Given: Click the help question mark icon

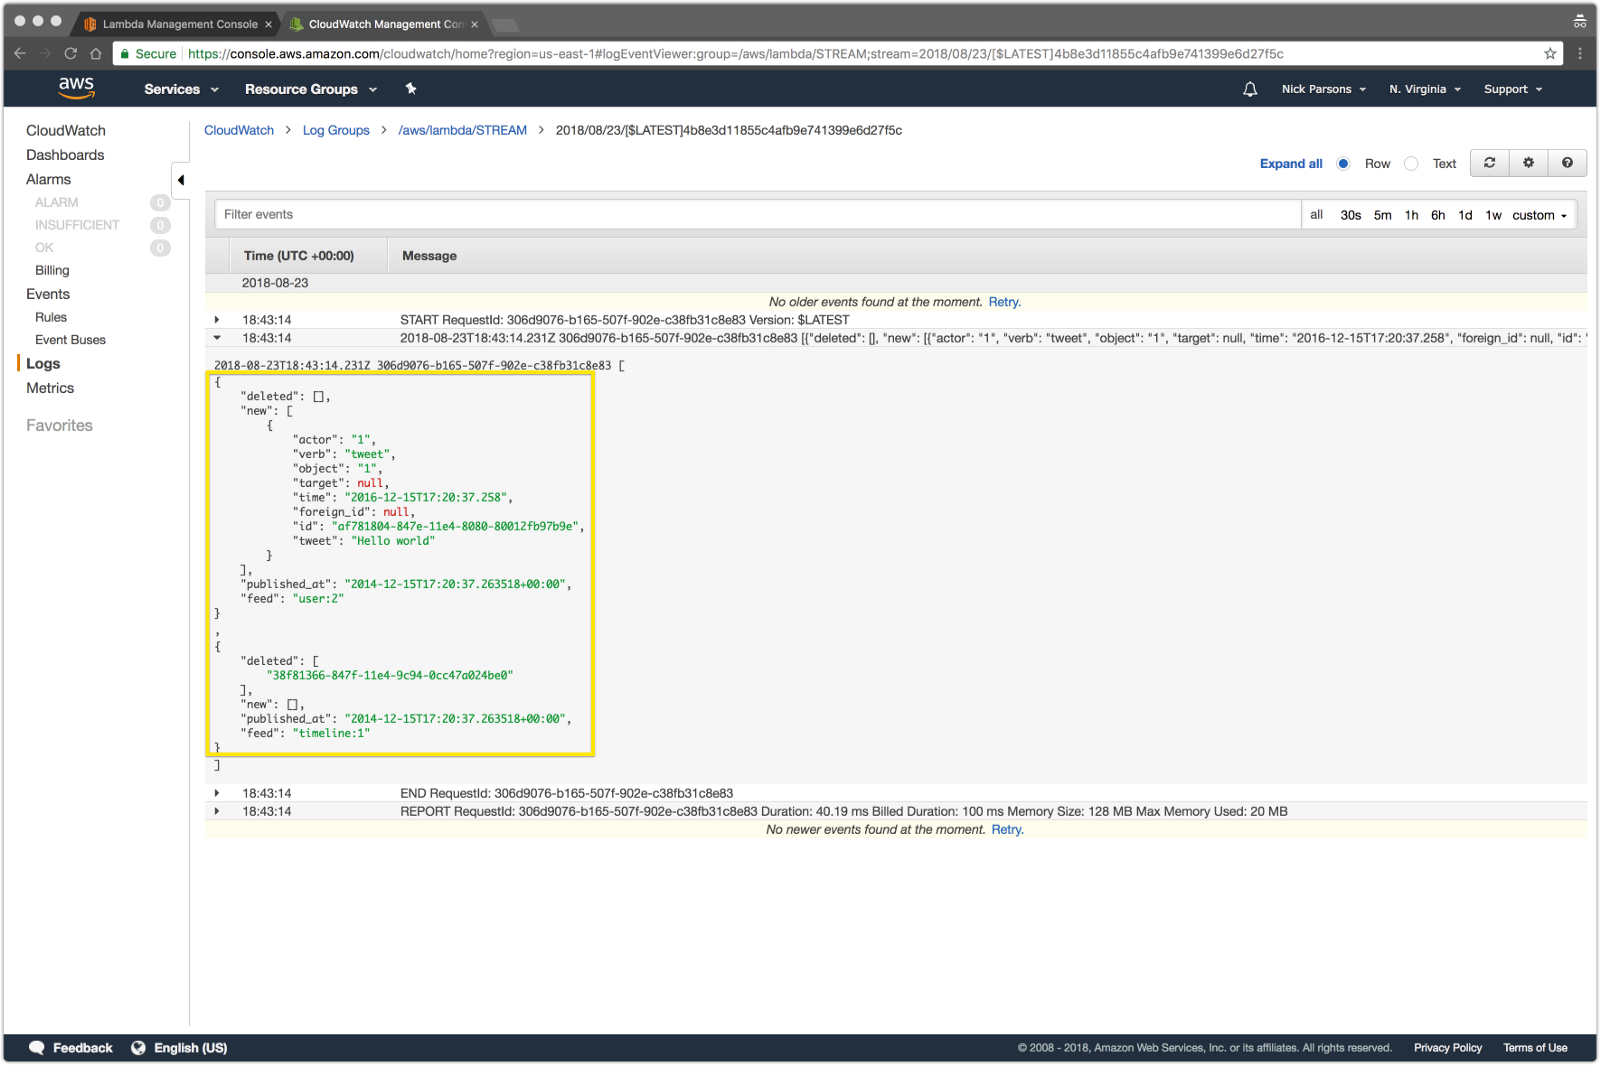Looking at the screenshot, I should [x=1567, y=163].
